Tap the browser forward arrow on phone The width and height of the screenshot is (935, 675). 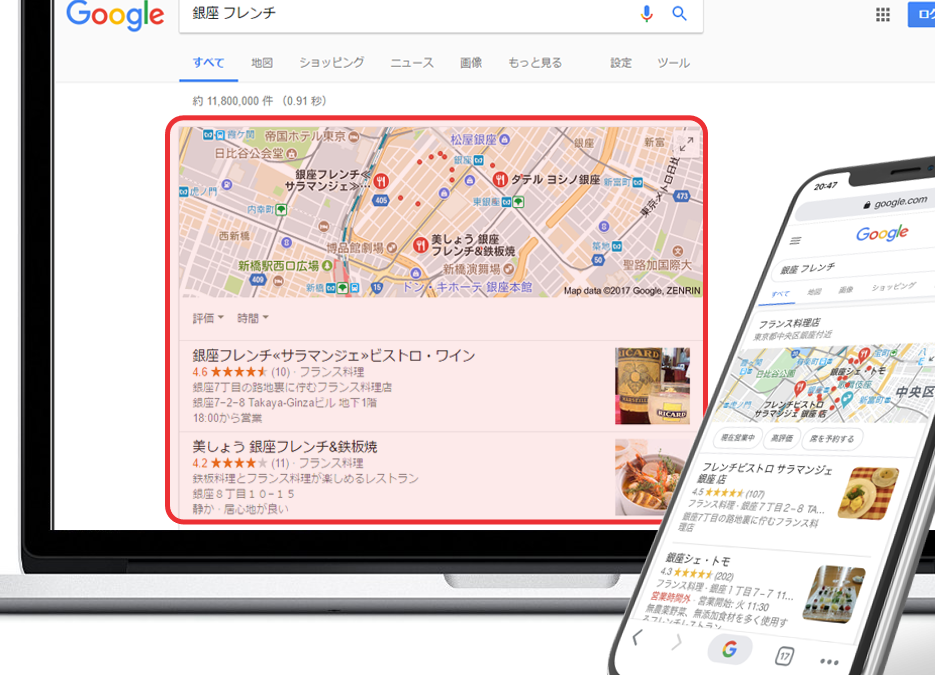(676, 642)
